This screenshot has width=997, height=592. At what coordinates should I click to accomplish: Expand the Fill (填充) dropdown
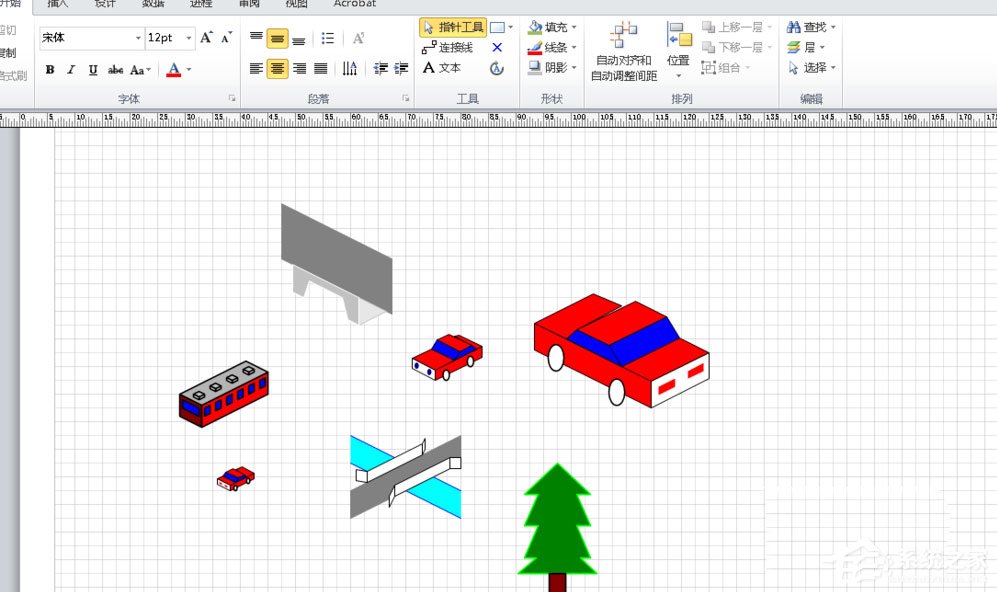pos(574,28)
